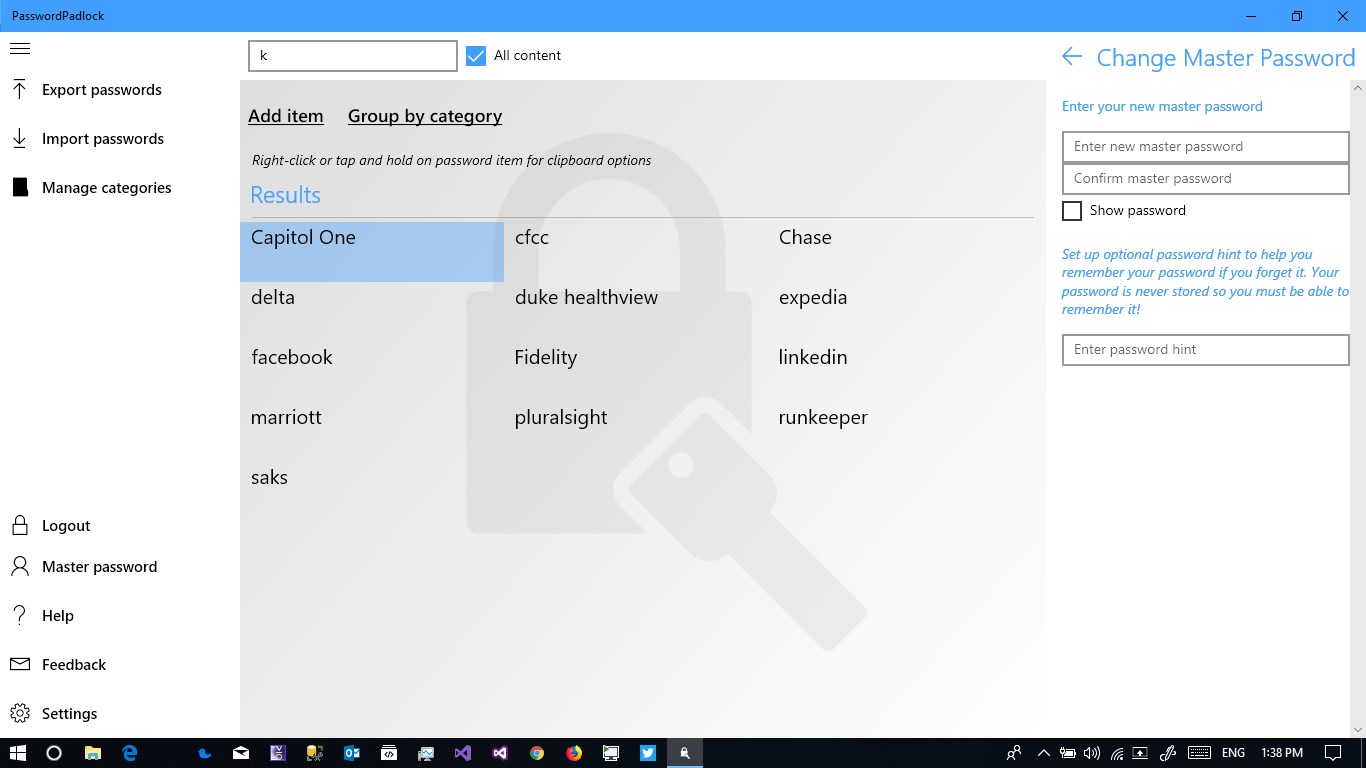Open the Windows Start menu
Viewport: 1366px width, 768px height.
pyautogui.click(x=17, y=752)
